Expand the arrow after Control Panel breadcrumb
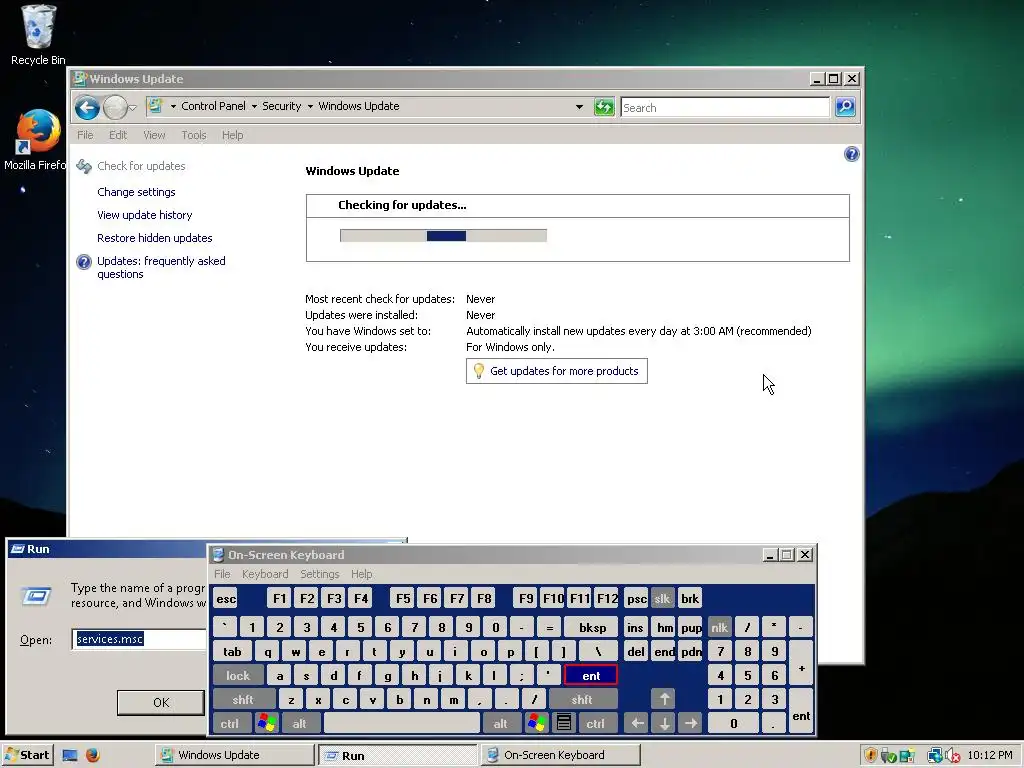The image size is (1024, 768). (x=254, y=106)
